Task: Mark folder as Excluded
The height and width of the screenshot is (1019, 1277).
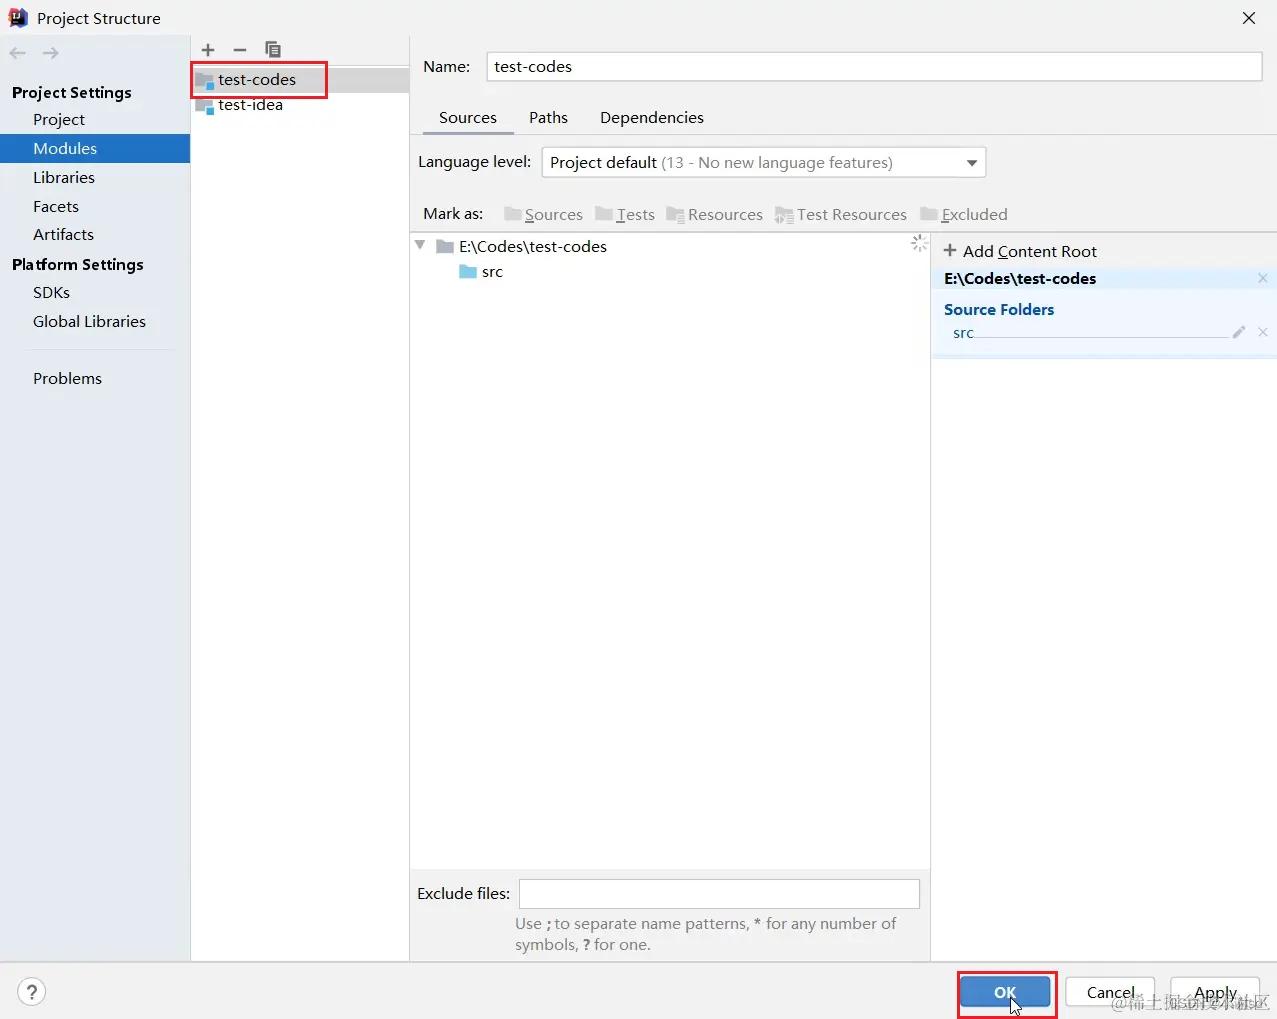Action: [964, 214]
